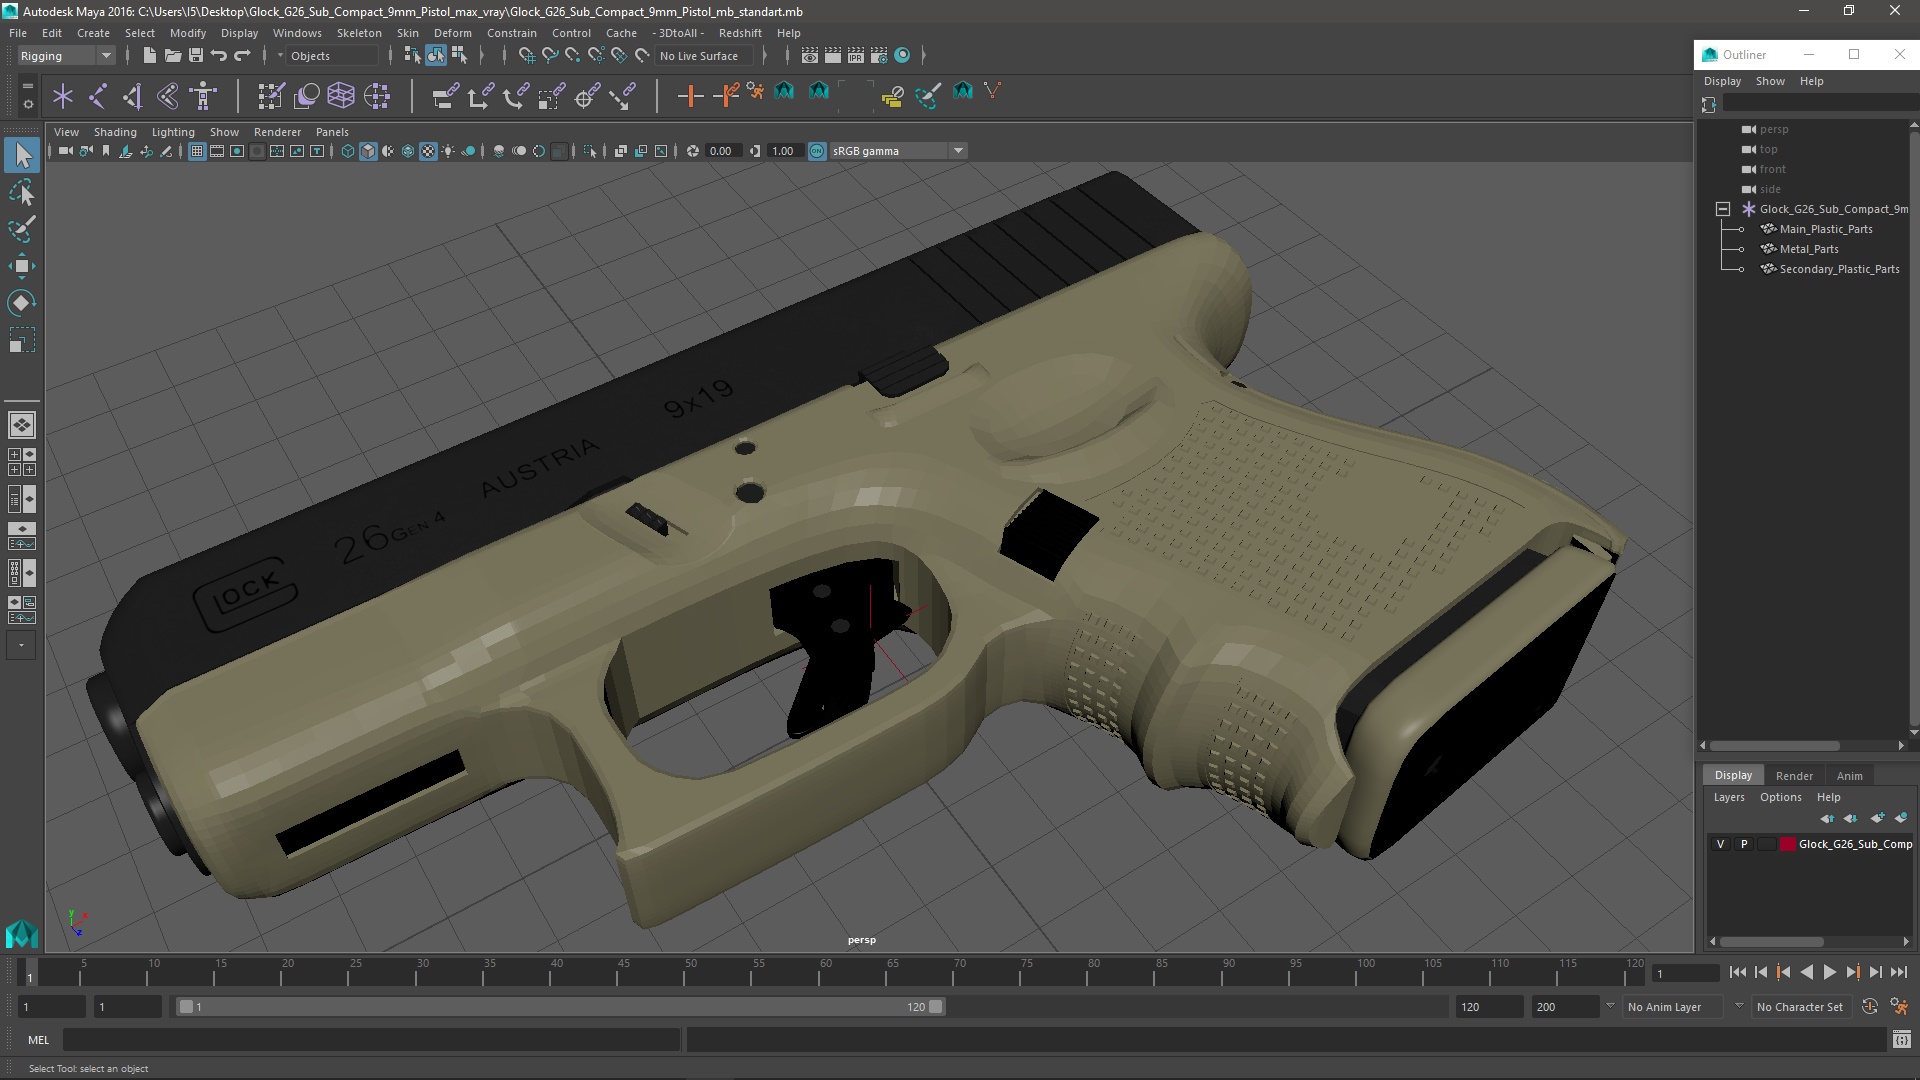This screenshot has width=1920, height=1080.
Task: Select Secondary_Plastic_Parts in the Outliner
Action: [1839, 269]
